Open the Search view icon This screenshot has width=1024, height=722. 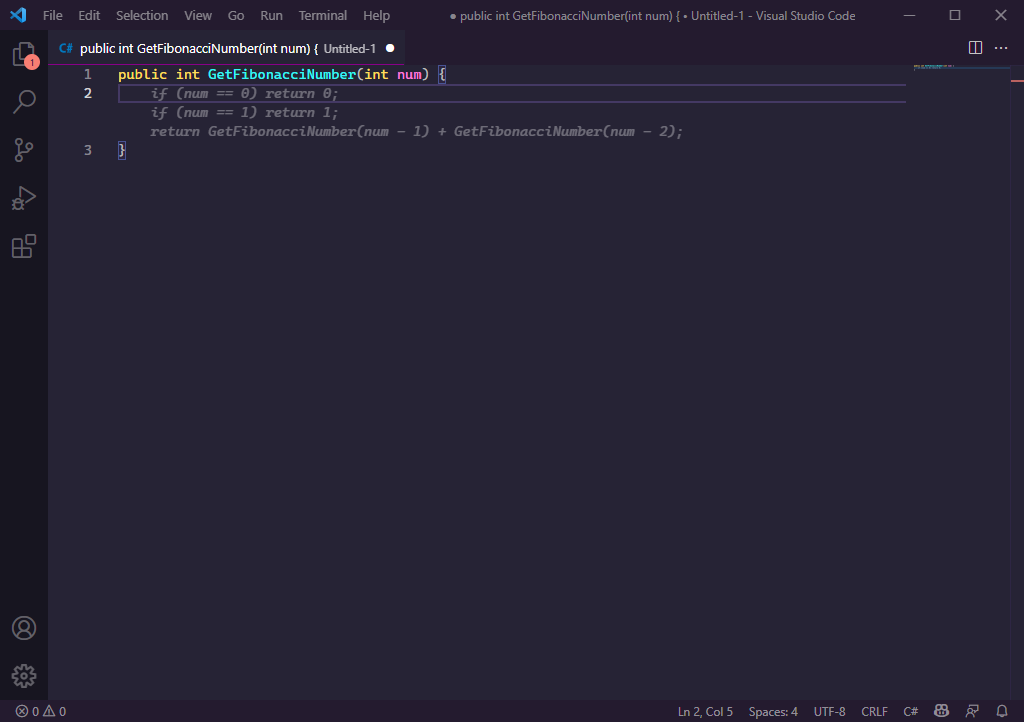tap(24, 102)
